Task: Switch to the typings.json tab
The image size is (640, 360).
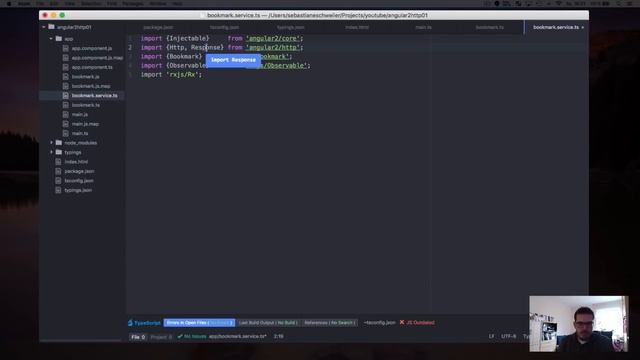Action: (x=291, y=27)
